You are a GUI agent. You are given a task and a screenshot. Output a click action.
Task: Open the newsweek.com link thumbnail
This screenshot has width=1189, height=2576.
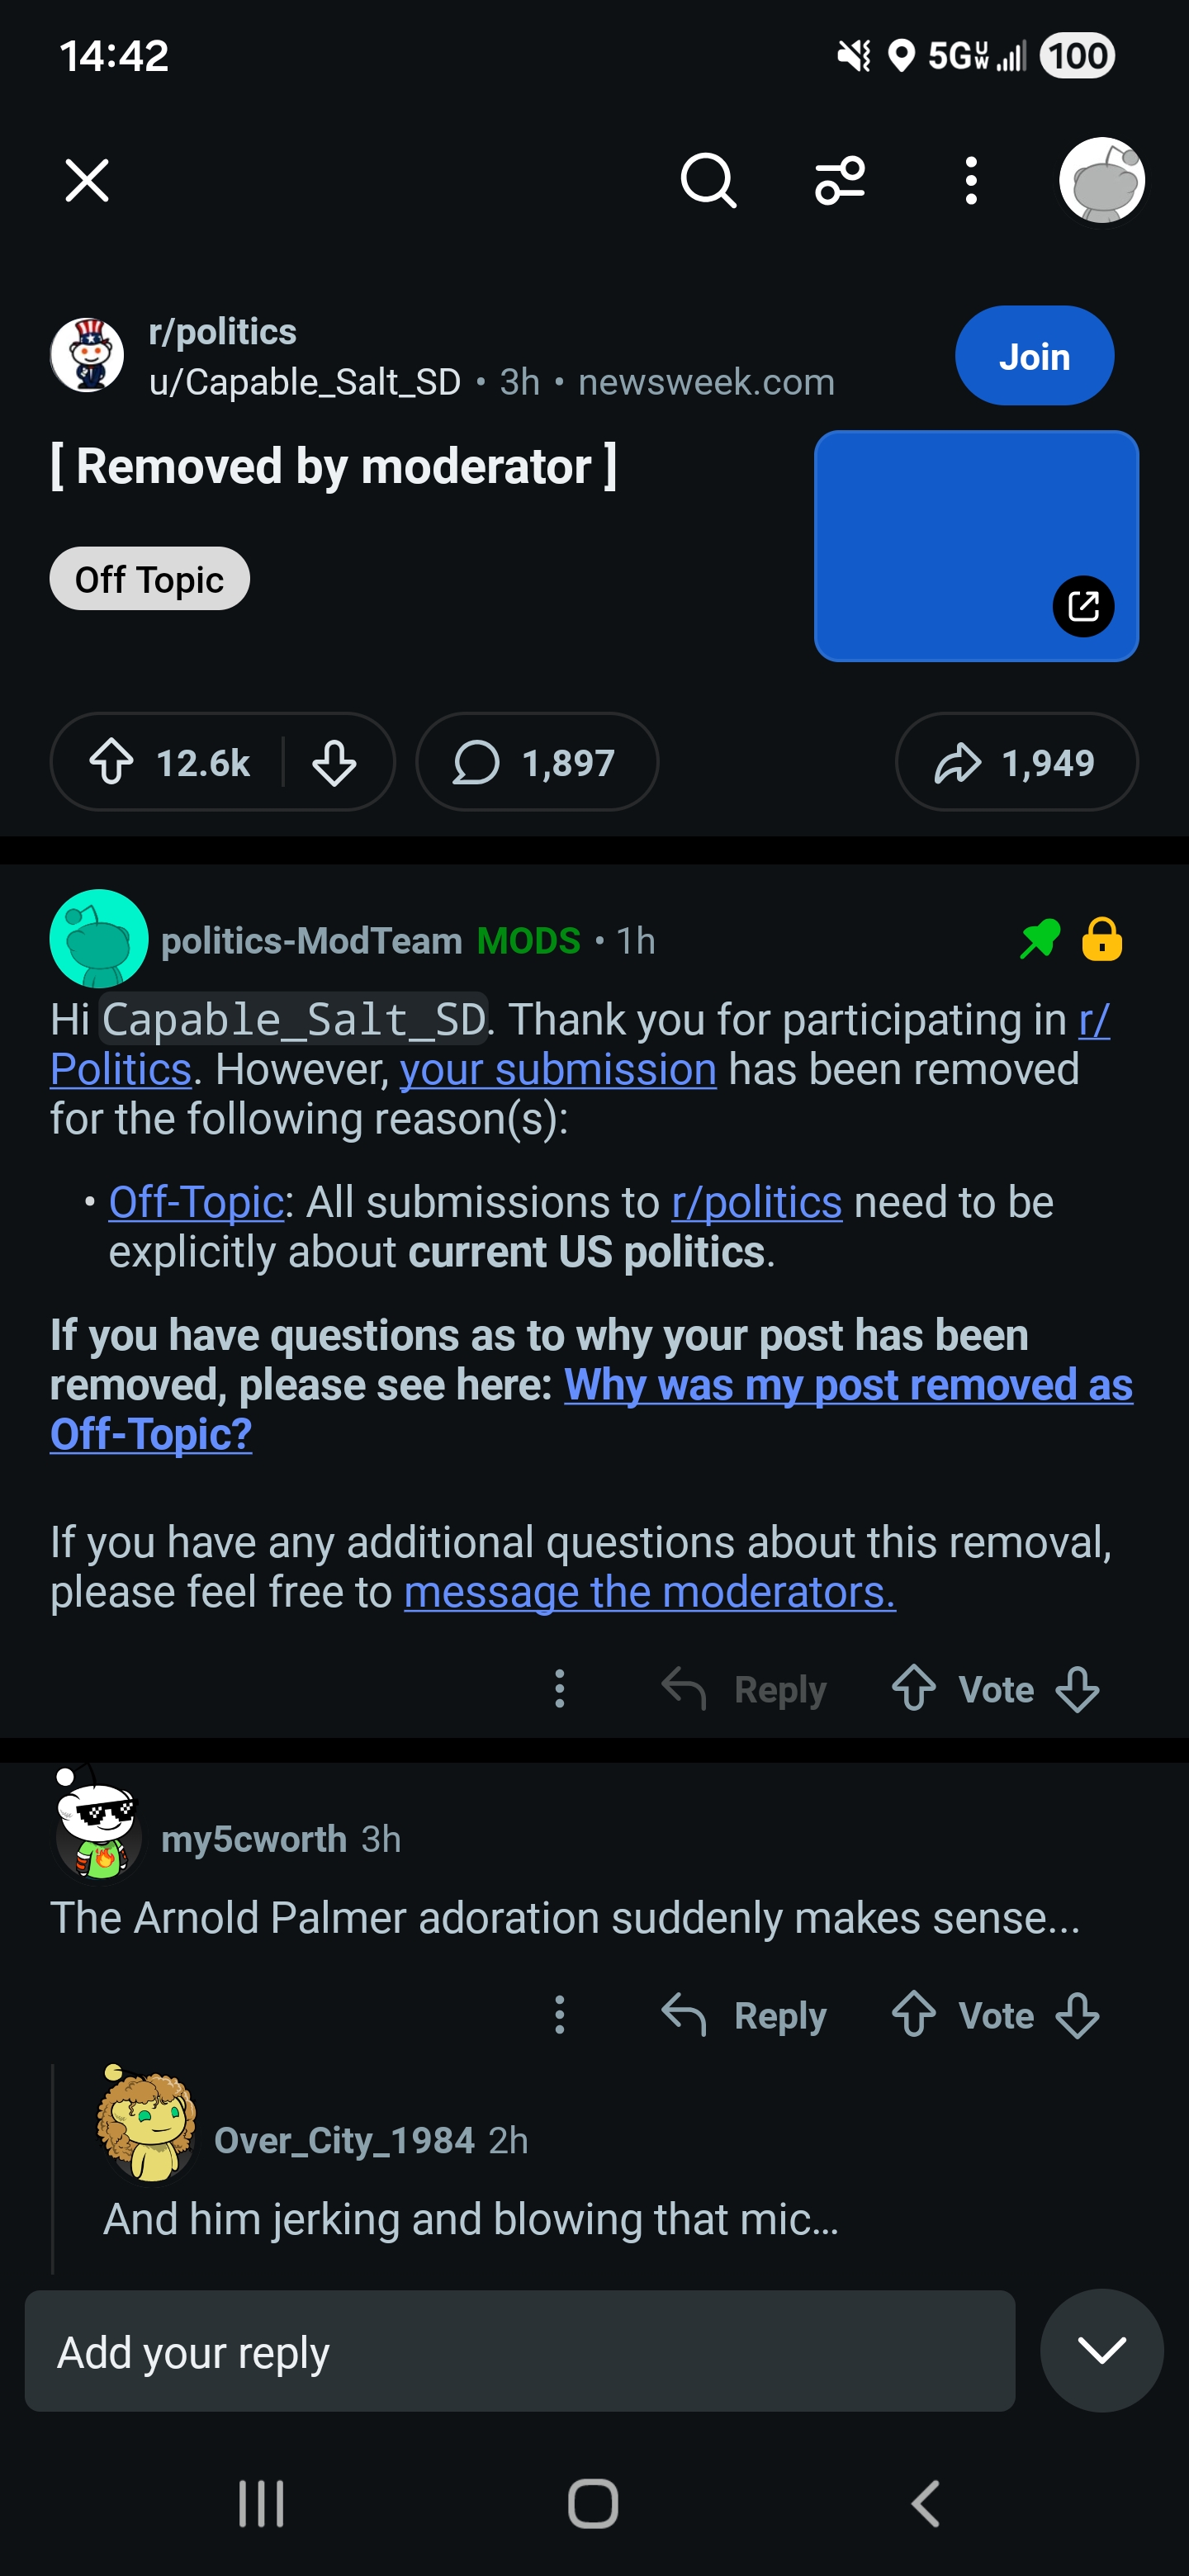pos(976,546)
